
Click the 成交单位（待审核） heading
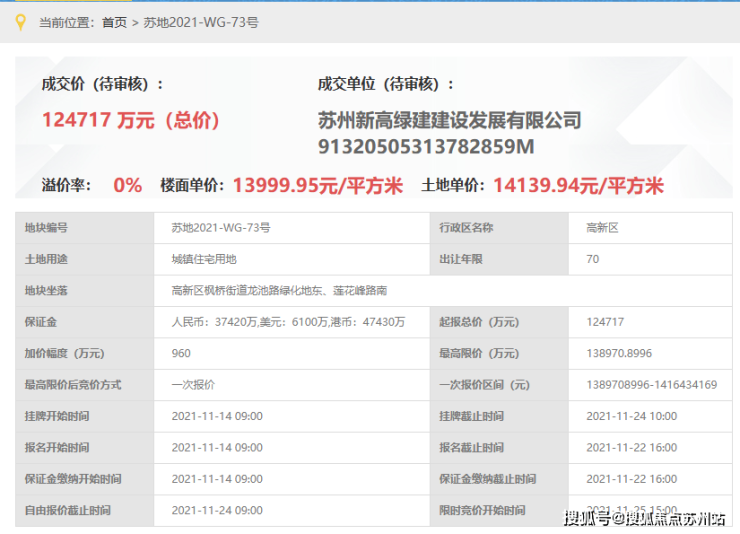pos(386,84)
